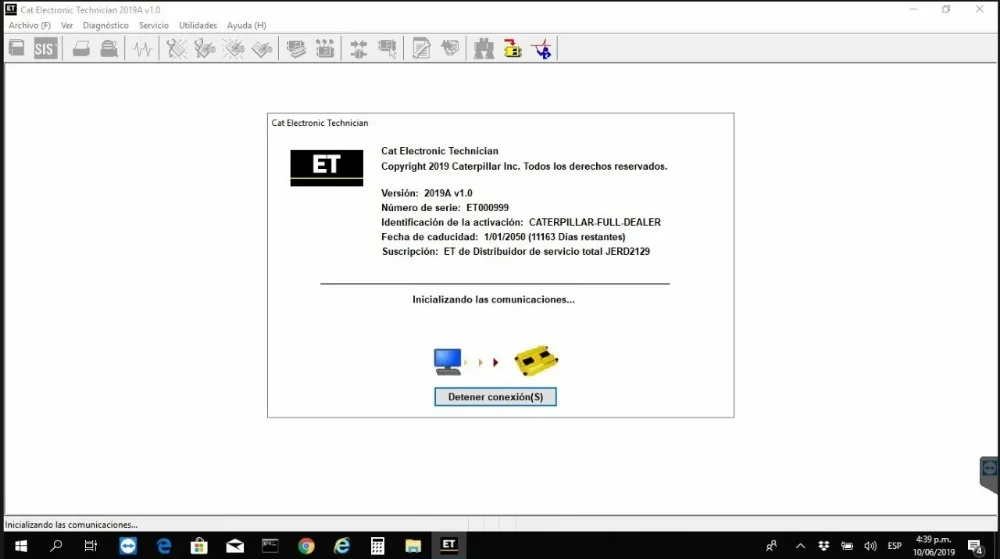Viewport: 1000px width, 559px height.
Task: Click the red and blue icon
Action: coord(542,48)
